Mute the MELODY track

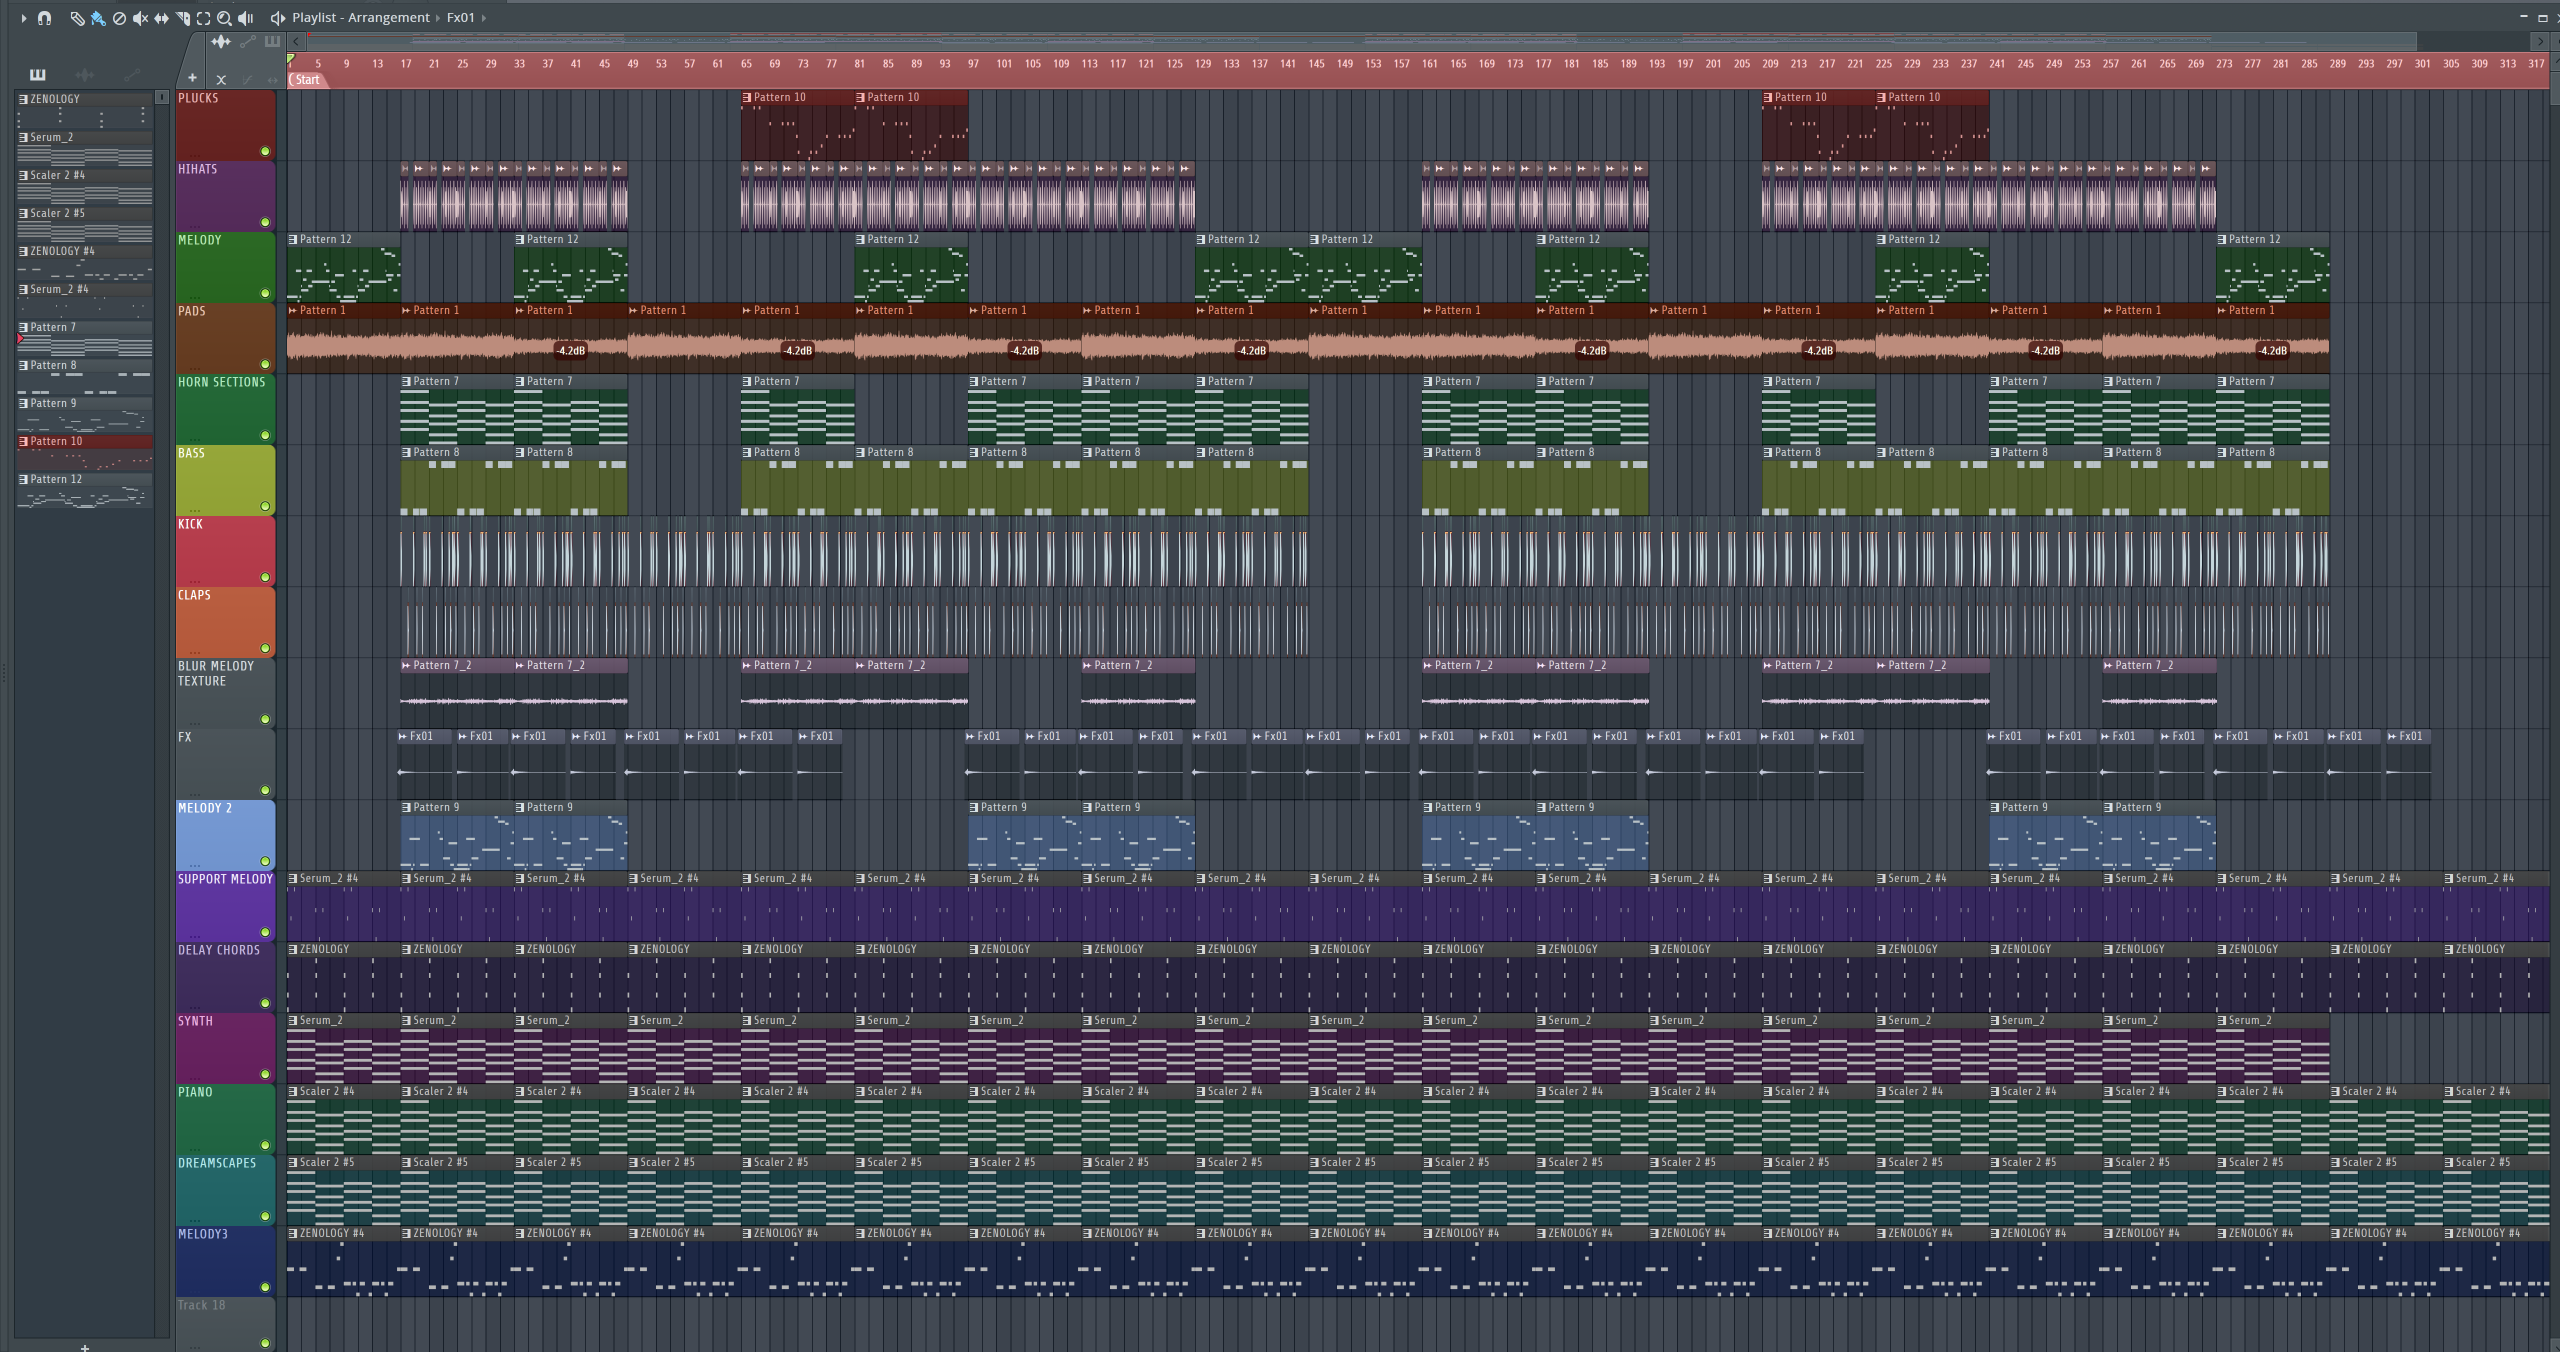point(265,294)
